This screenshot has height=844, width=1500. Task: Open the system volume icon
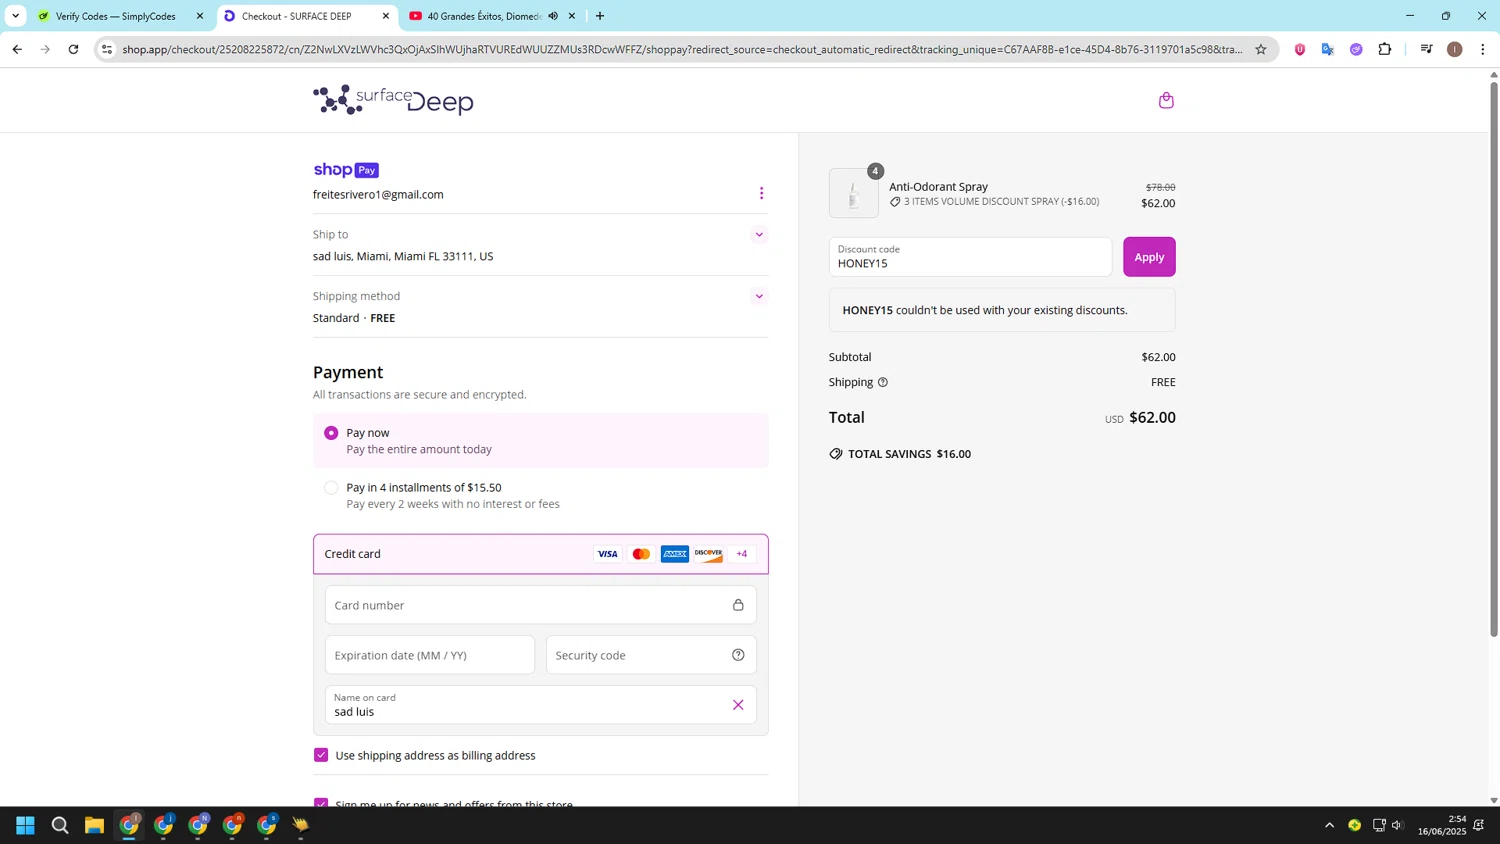click(x=1398, y=825)
